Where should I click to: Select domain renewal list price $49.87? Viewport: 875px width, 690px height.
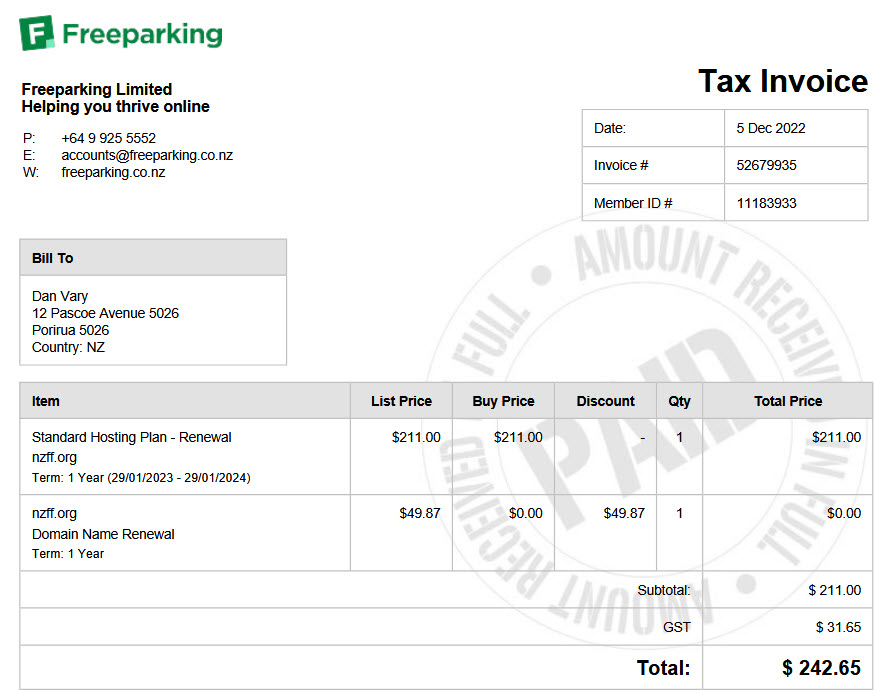point(420,513)
